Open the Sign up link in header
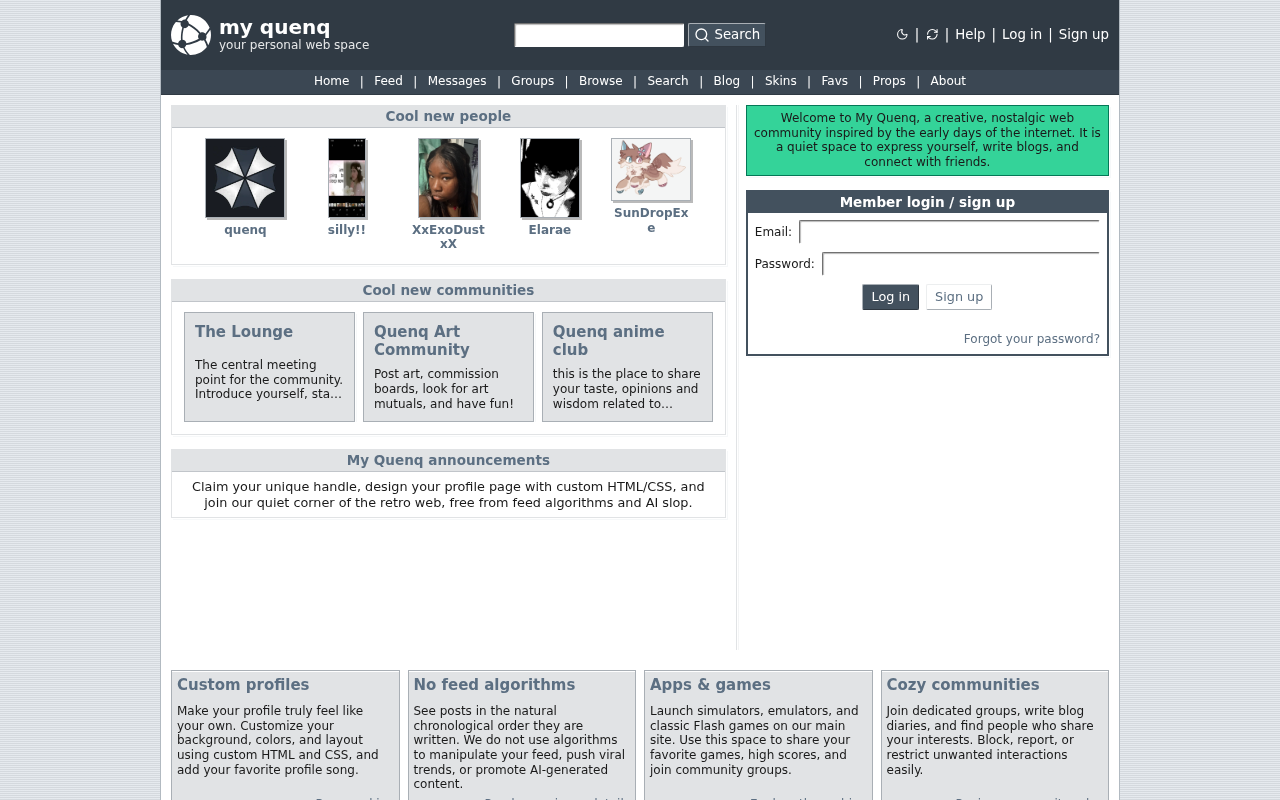This screenshot has height=800, width=1280. click(x=1084, y=34)
